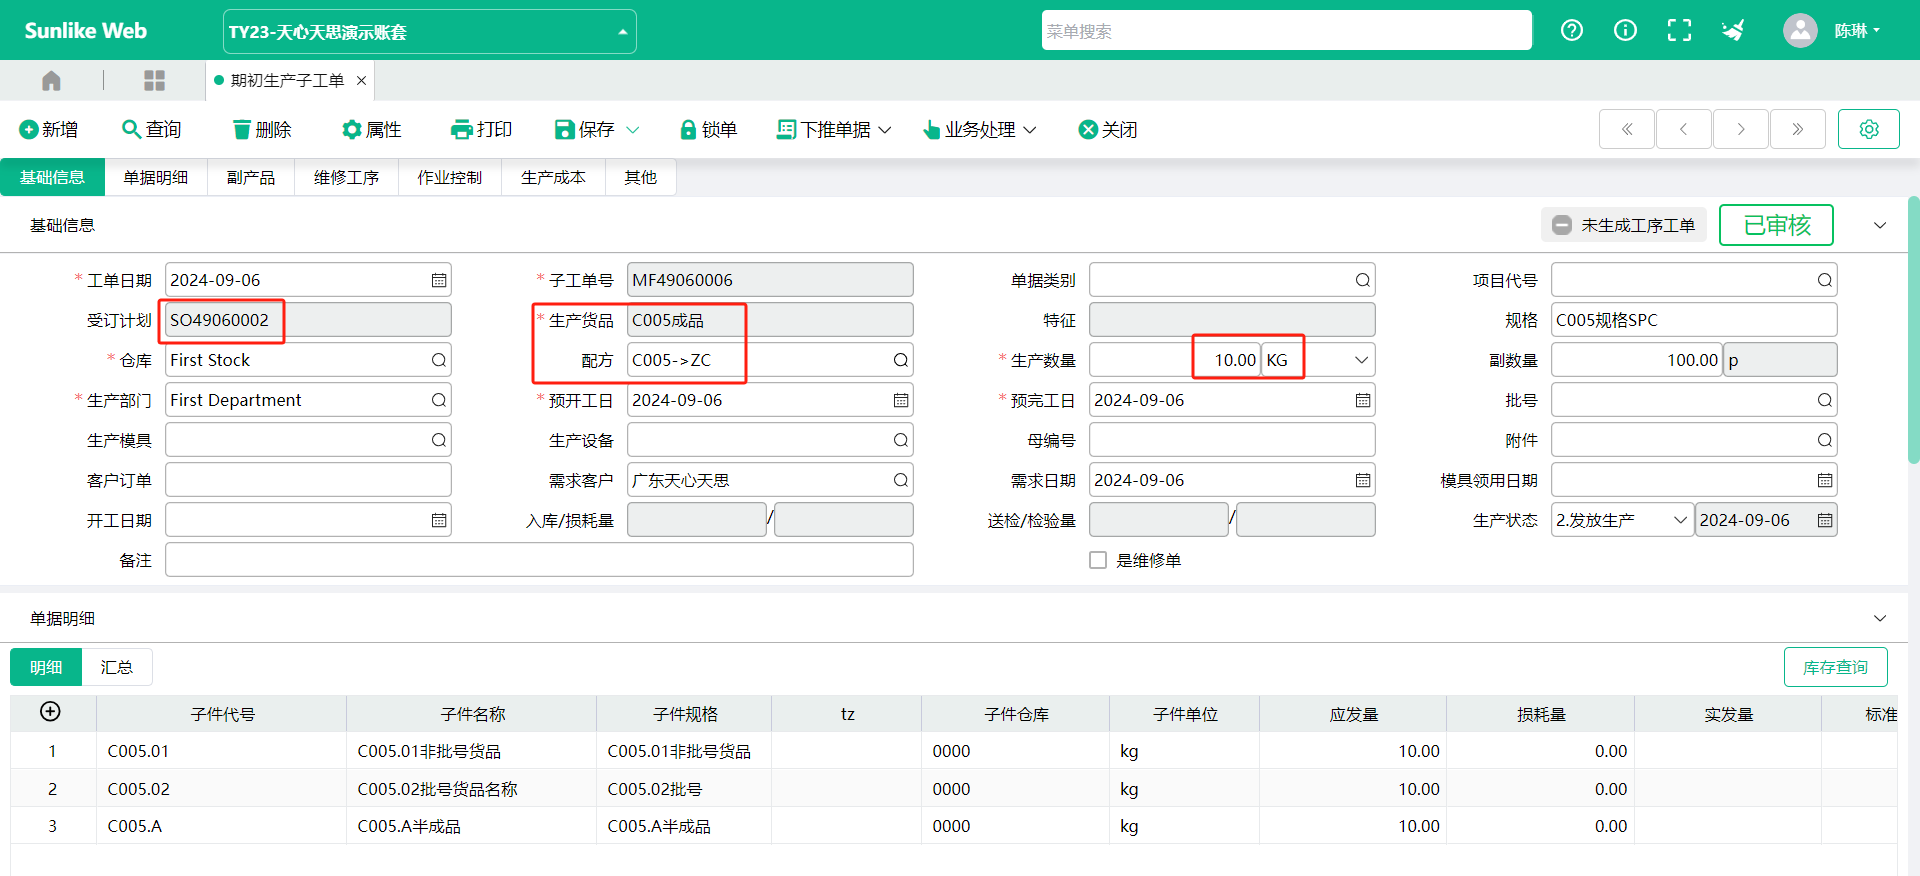Click the 库存查询 button
This screenshot has height=876, width=1920.
point(1834,667)
